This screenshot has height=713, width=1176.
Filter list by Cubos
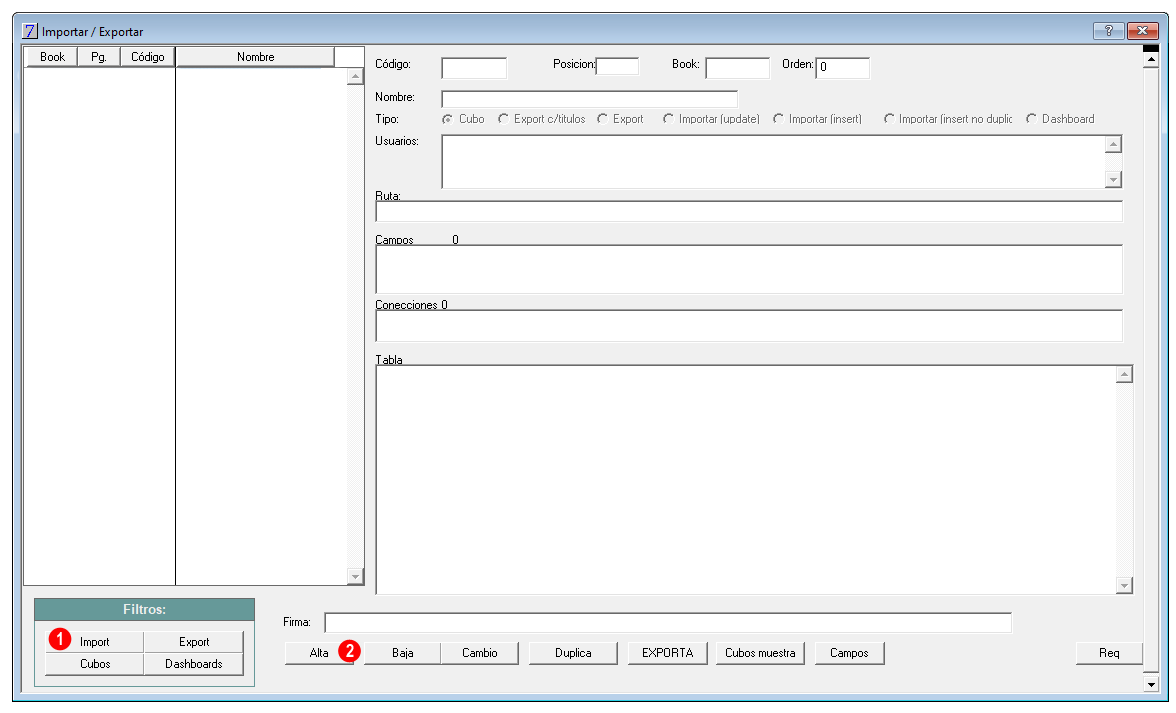[94, 664]
